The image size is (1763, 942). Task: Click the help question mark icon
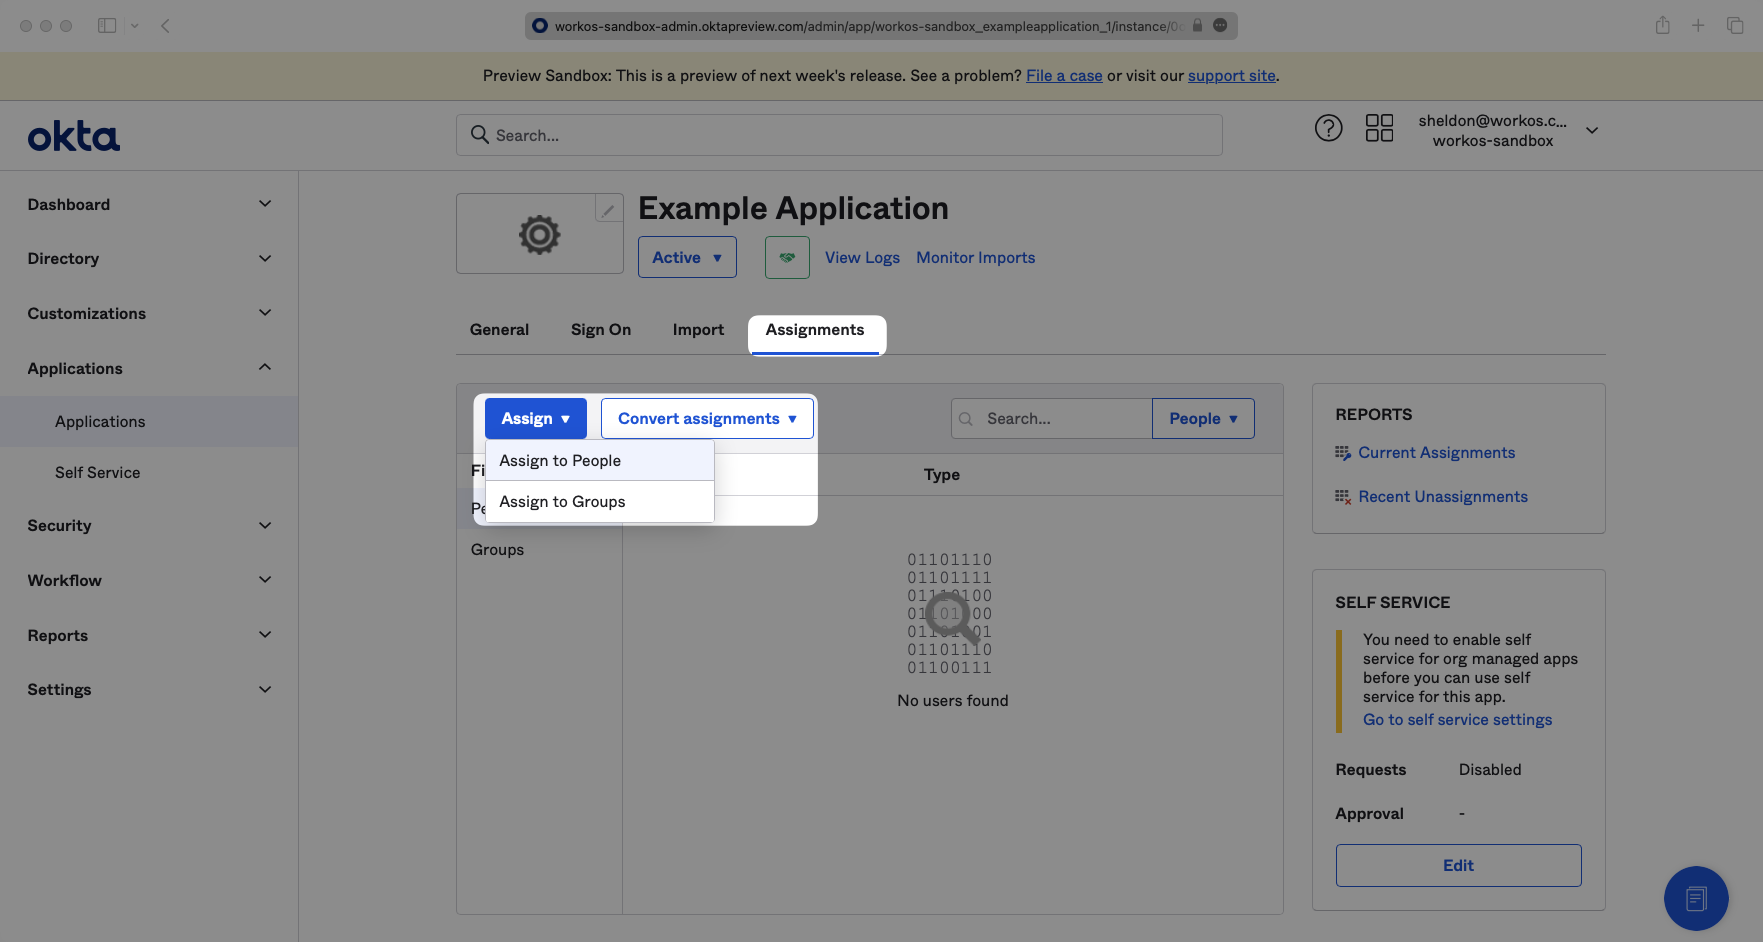pos(1328,128)
